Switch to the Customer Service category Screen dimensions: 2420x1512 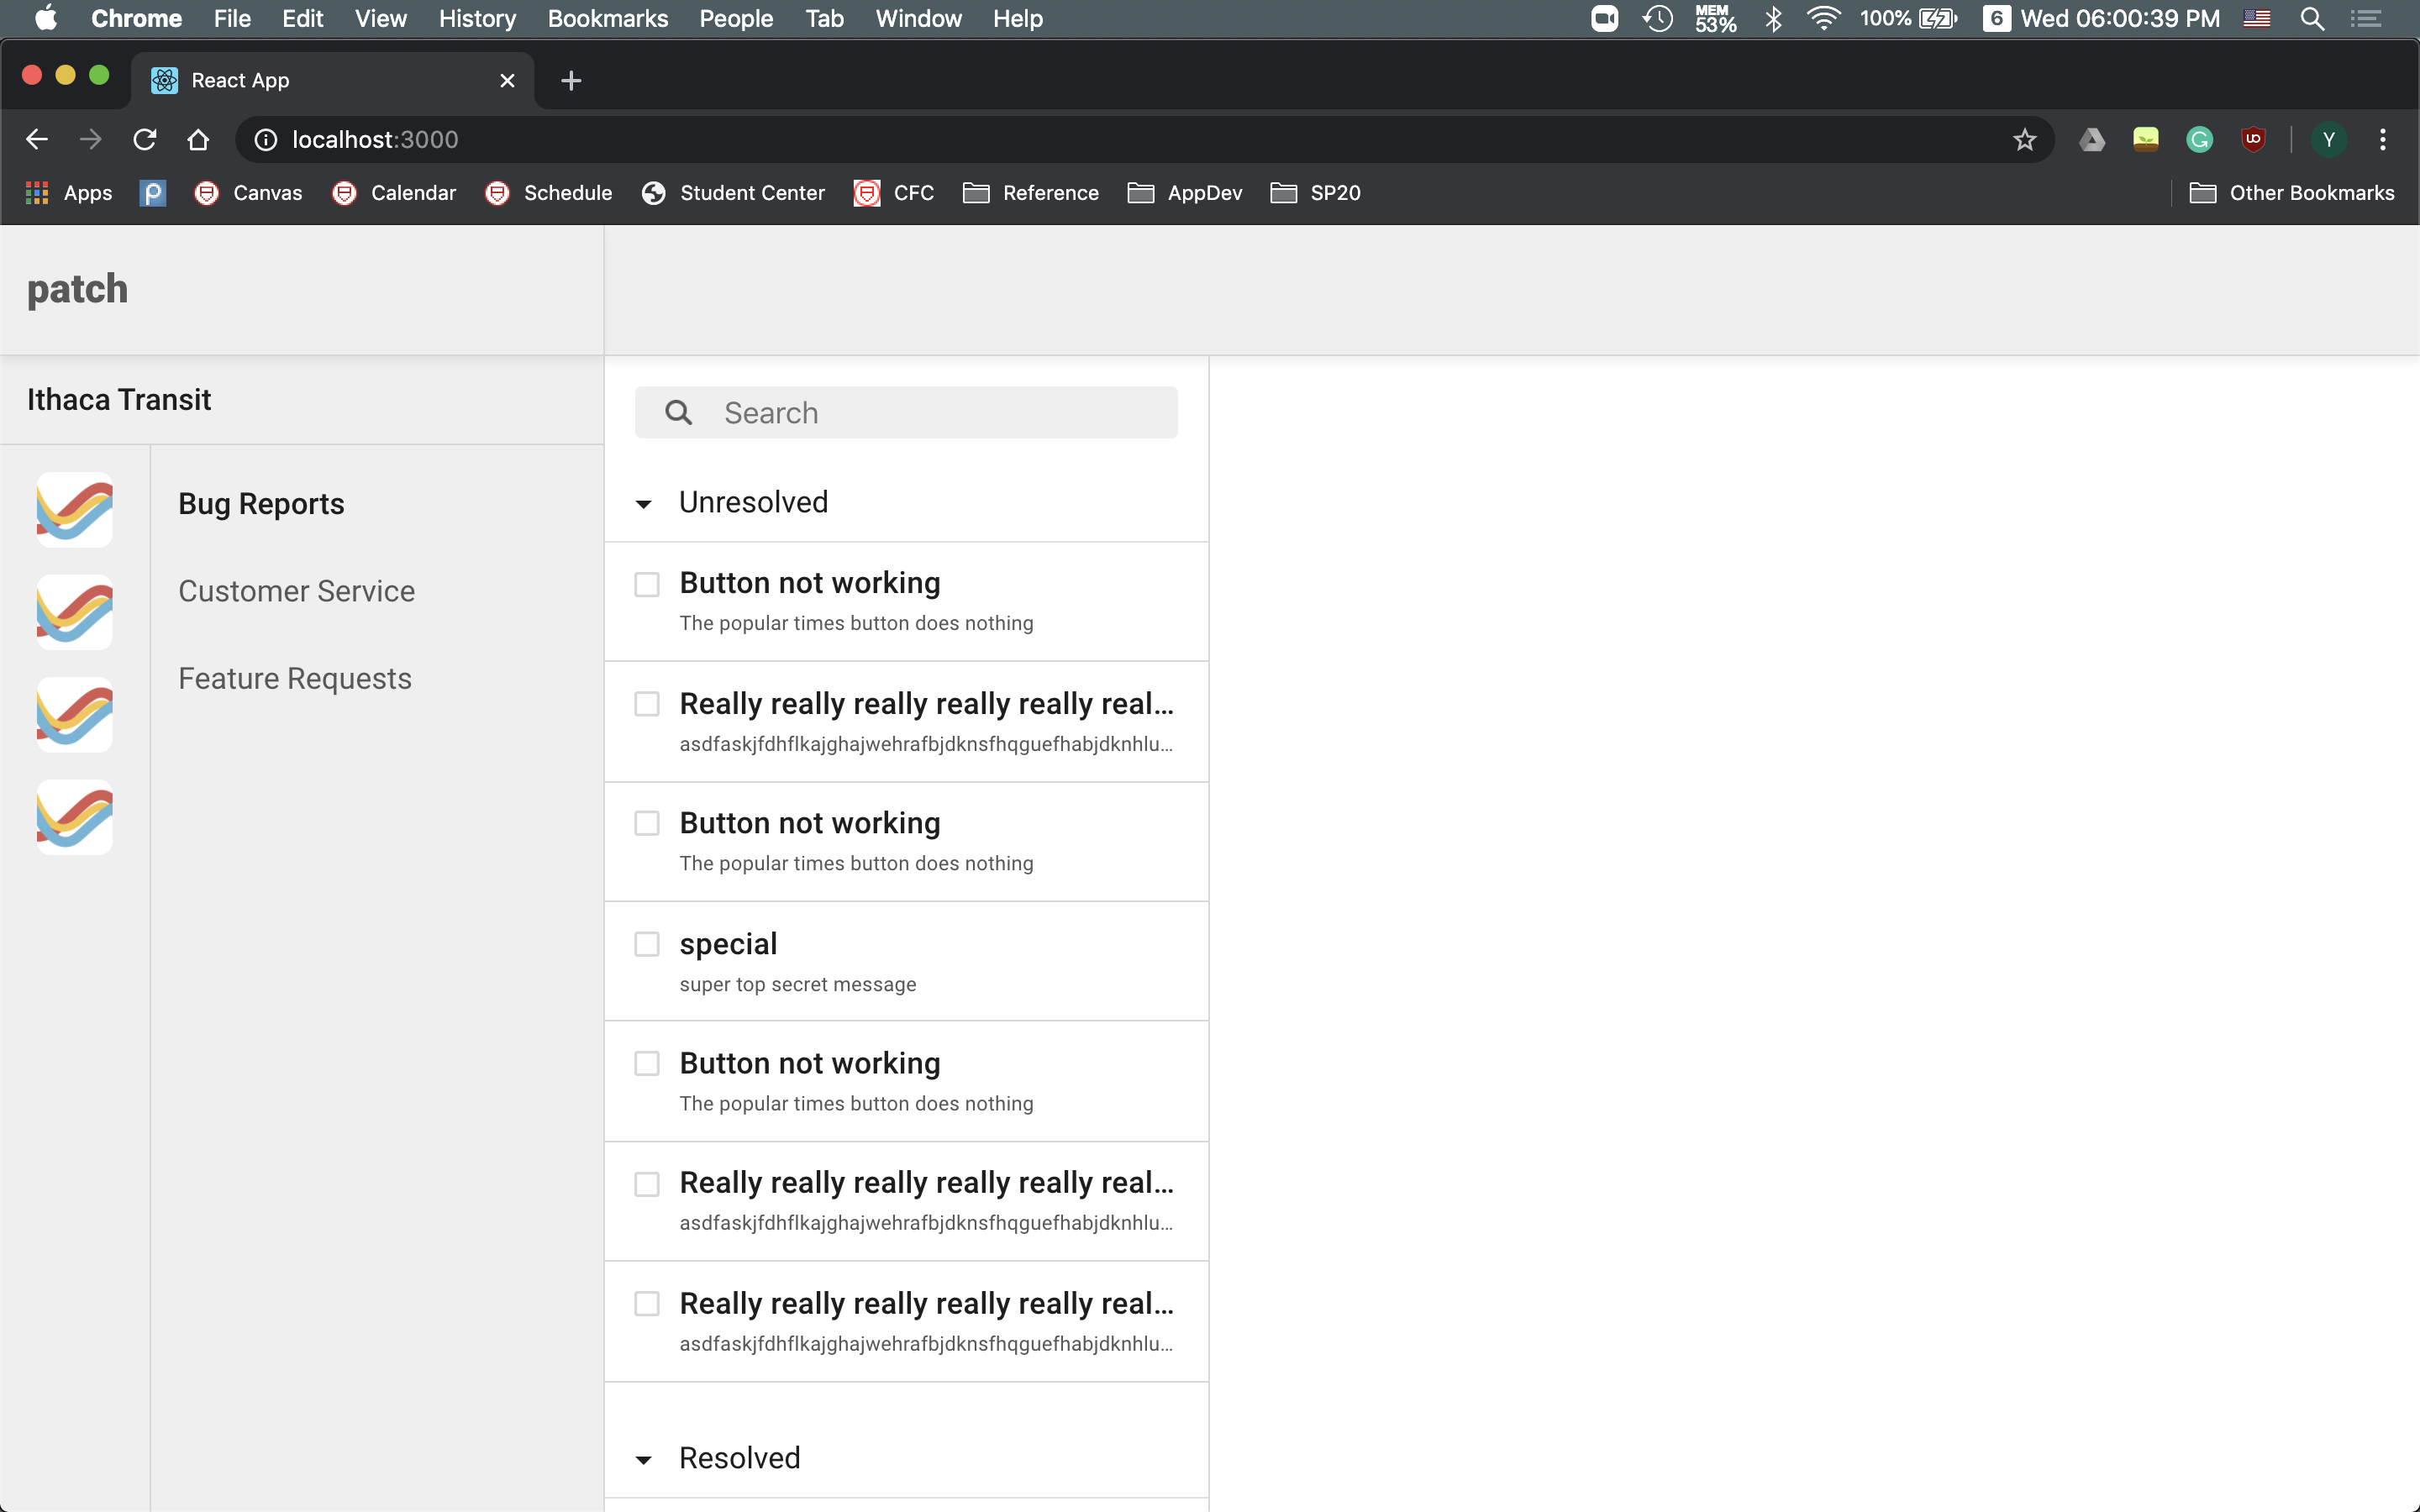[x=296, y=591]
